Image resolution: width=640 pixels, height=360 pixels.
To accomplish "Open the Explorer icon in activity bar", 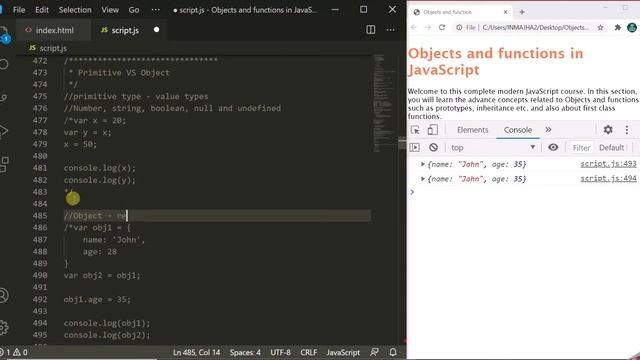I will pyautogui.click(x=3, y=33).
